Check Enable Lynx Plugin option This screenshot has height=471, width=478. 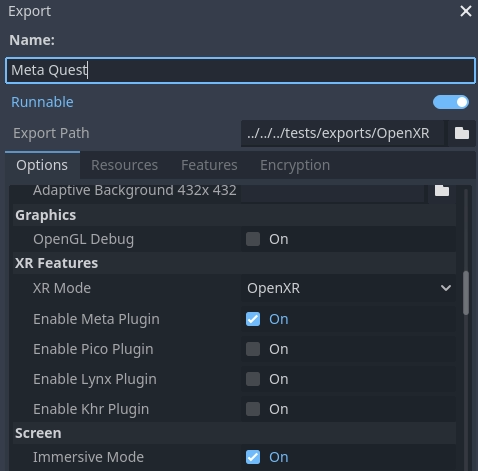coord(253,379)
